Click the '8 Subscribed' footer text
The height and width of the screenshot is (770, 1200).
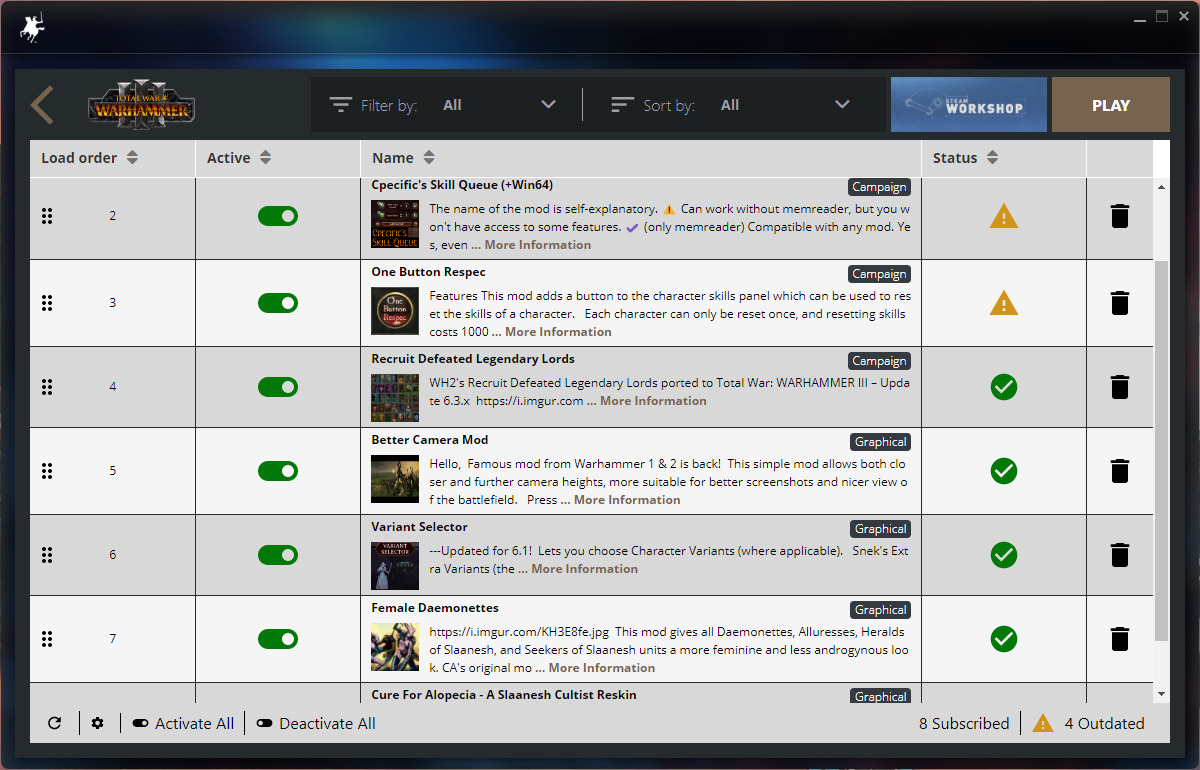click(x=964, y=723)
